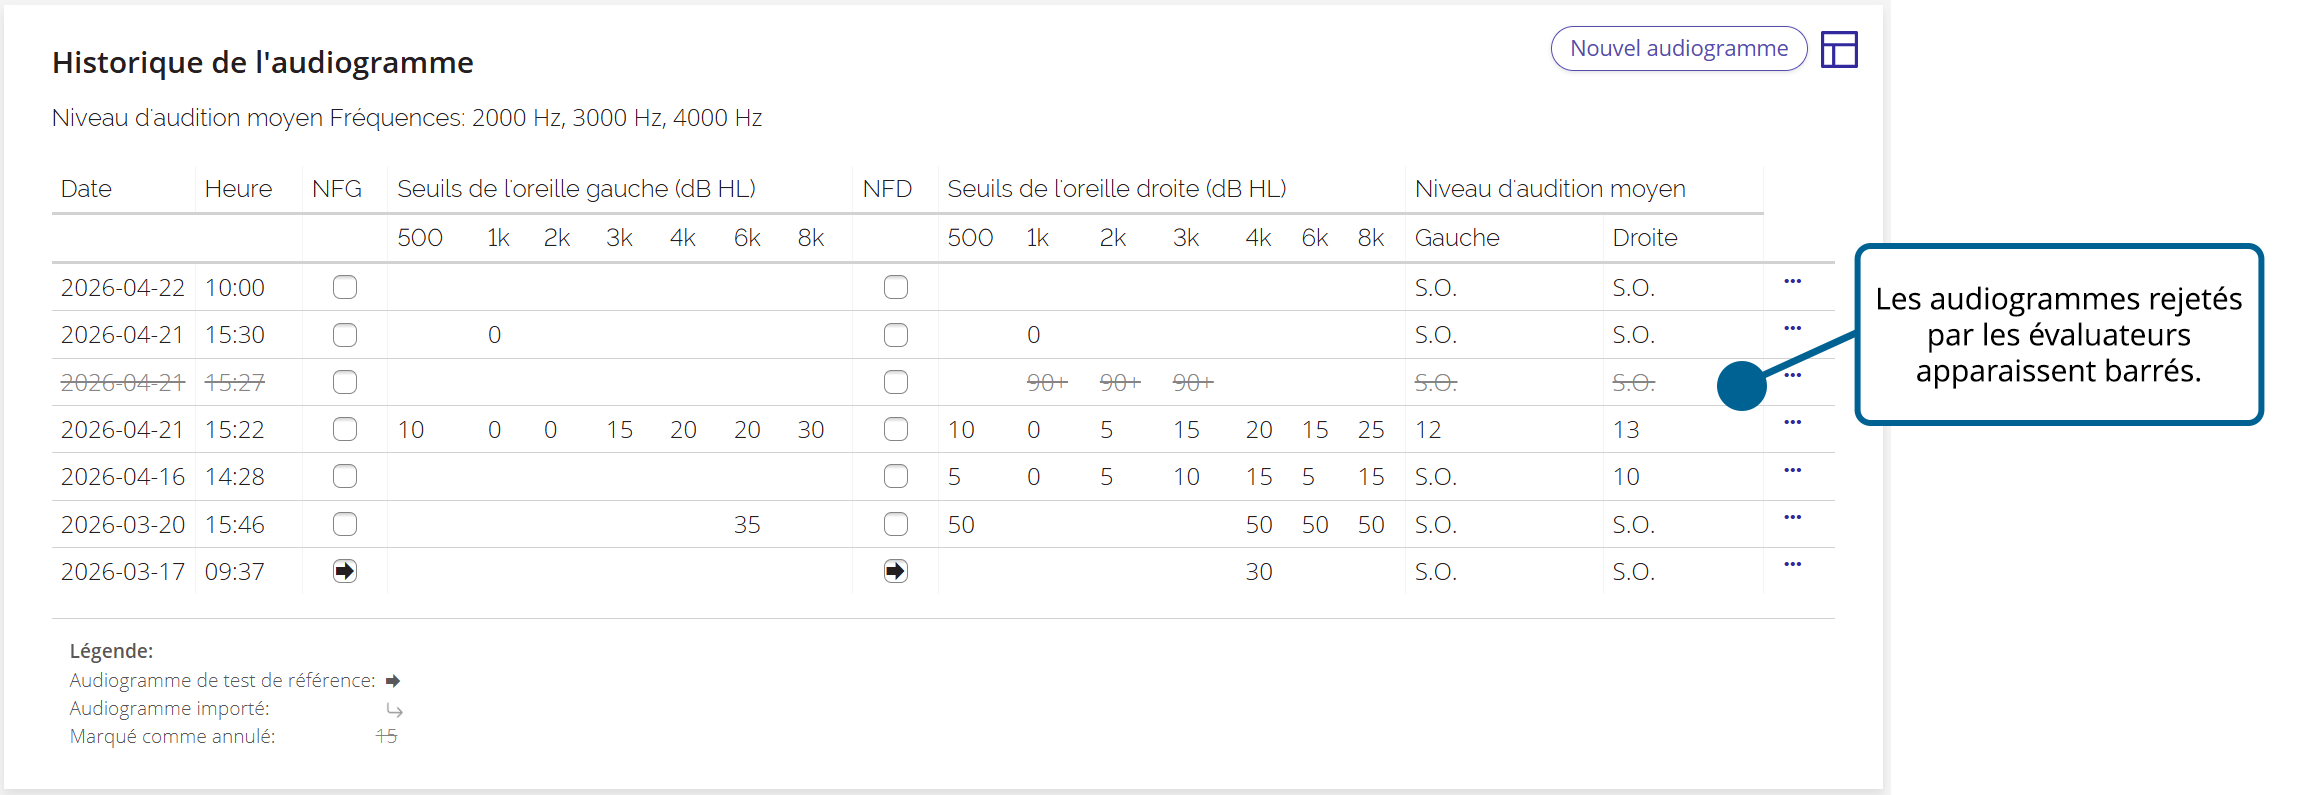Toggle the NFD checkbox on the rejected 15:27 row
2315x795 pixels.
point(896,382)
